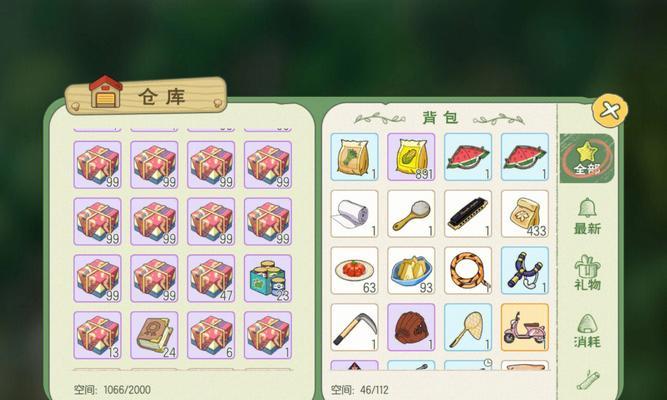Image resolution: width=667 pixels, height=400 pixels.
Task: Choose the sickle tool in backpack
Action: (354, 327)
